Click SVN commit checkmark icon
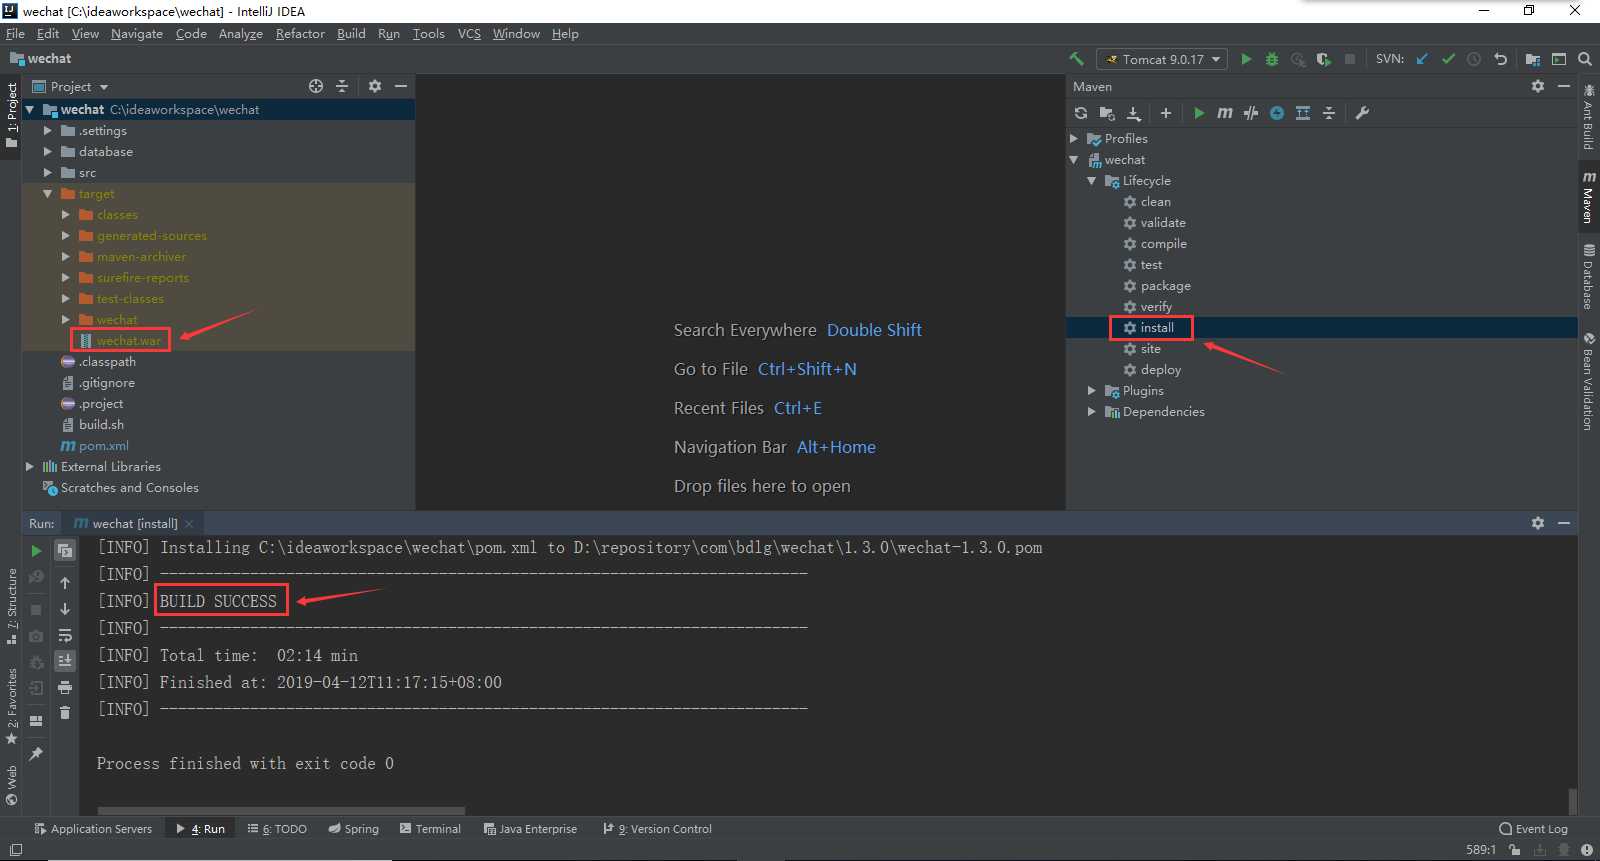 tap(1448, 59)
